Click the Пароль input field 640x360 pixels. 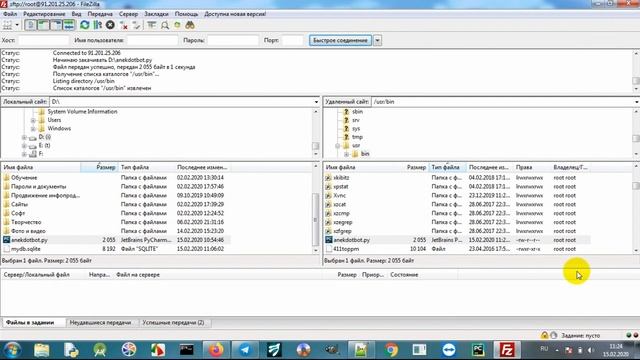tap(233, 40)
